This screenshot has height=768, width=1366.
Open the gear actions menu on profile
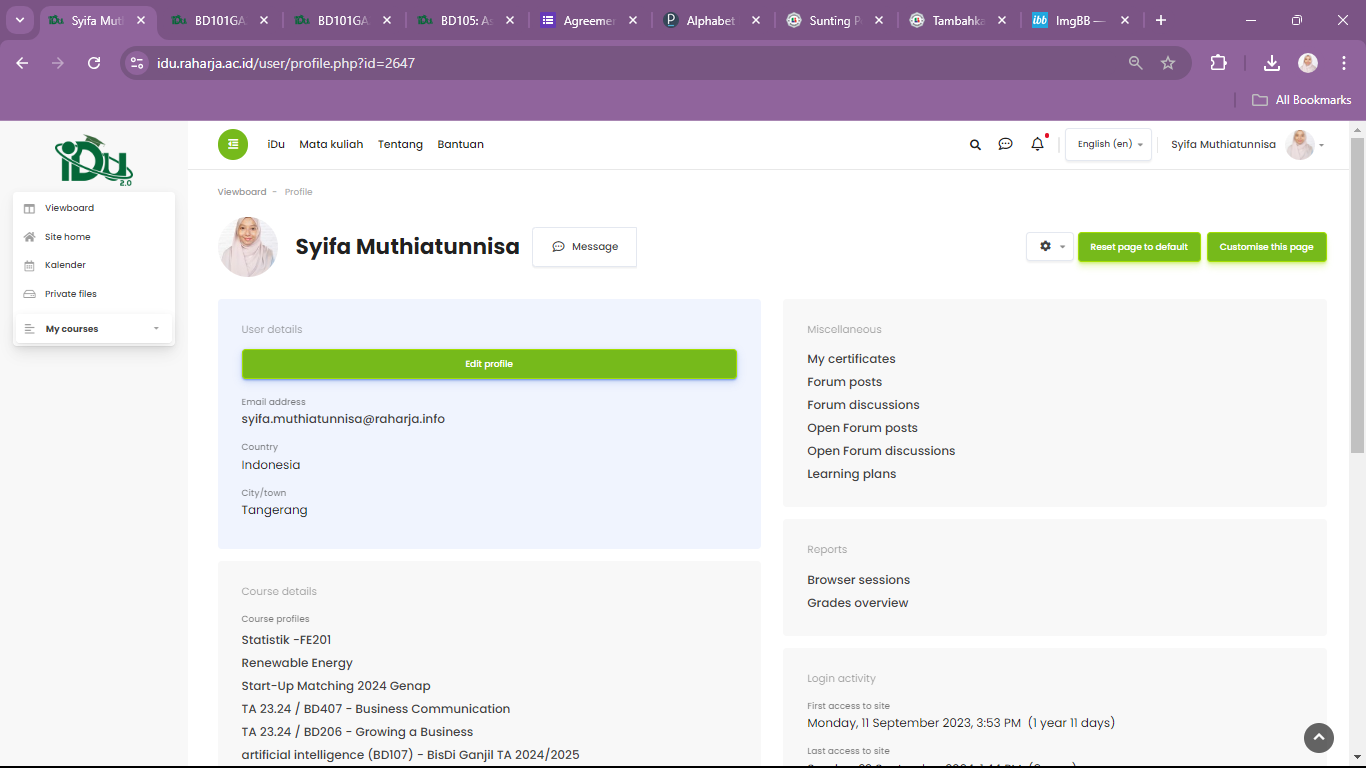(1049, 246)
